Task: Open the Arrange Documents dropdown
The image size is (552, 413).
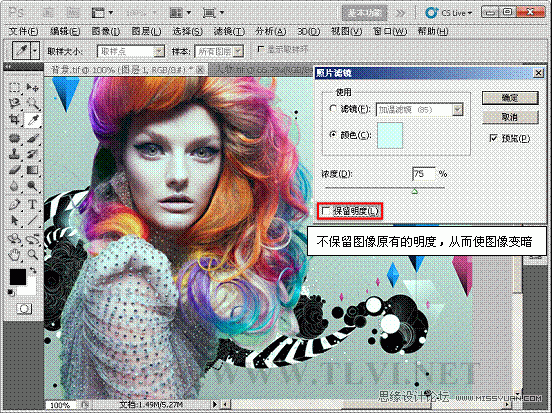Action: 180,13
